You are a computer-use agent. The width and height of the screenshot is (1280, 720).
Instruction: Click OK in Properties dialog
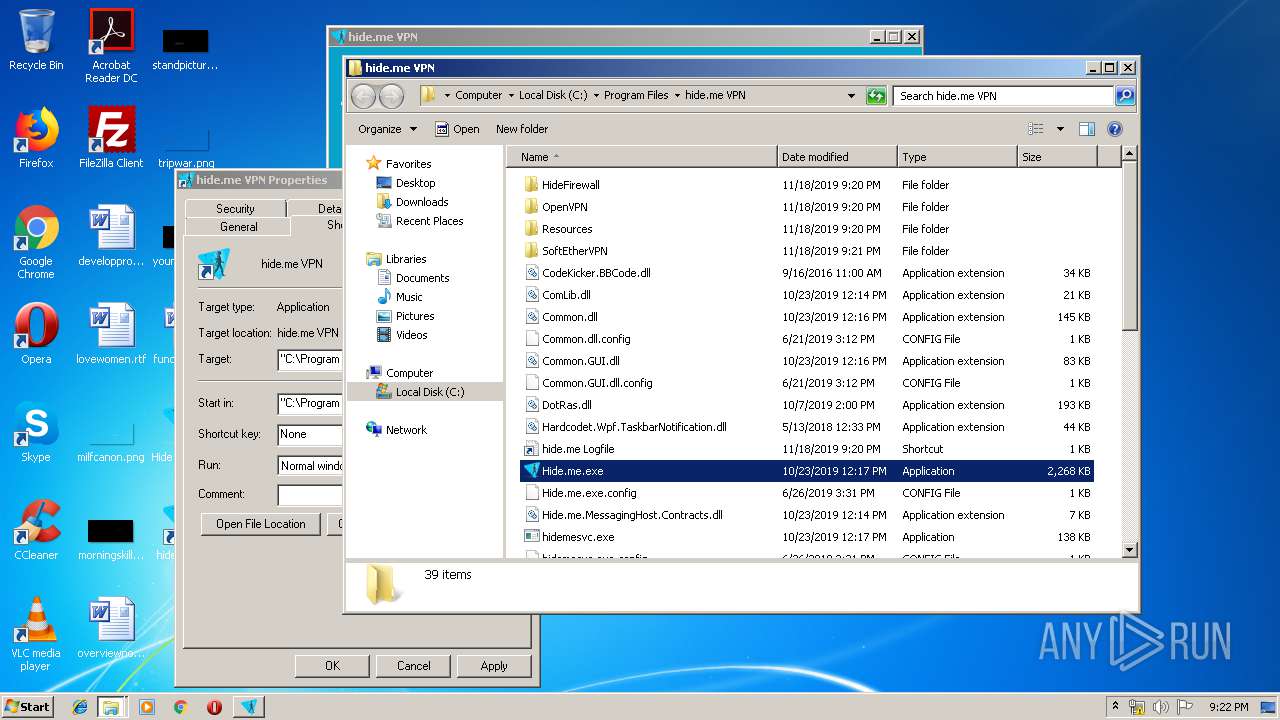332,666
